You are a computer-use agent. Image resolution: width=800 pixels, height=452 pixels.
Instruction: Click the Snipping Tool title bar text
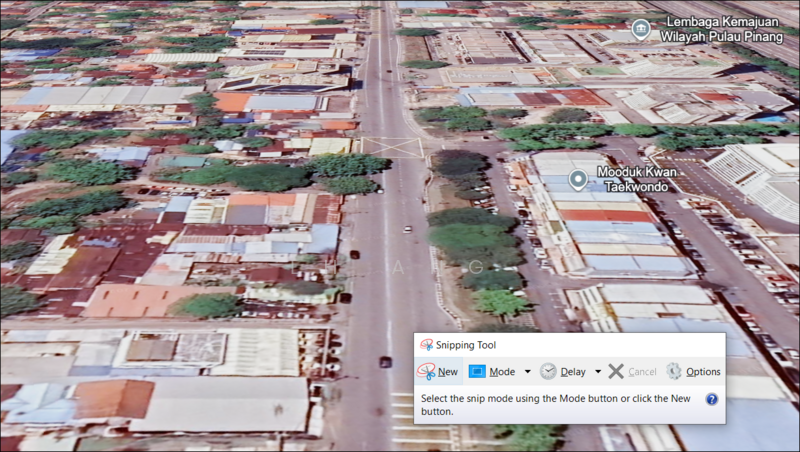(463, 344)
